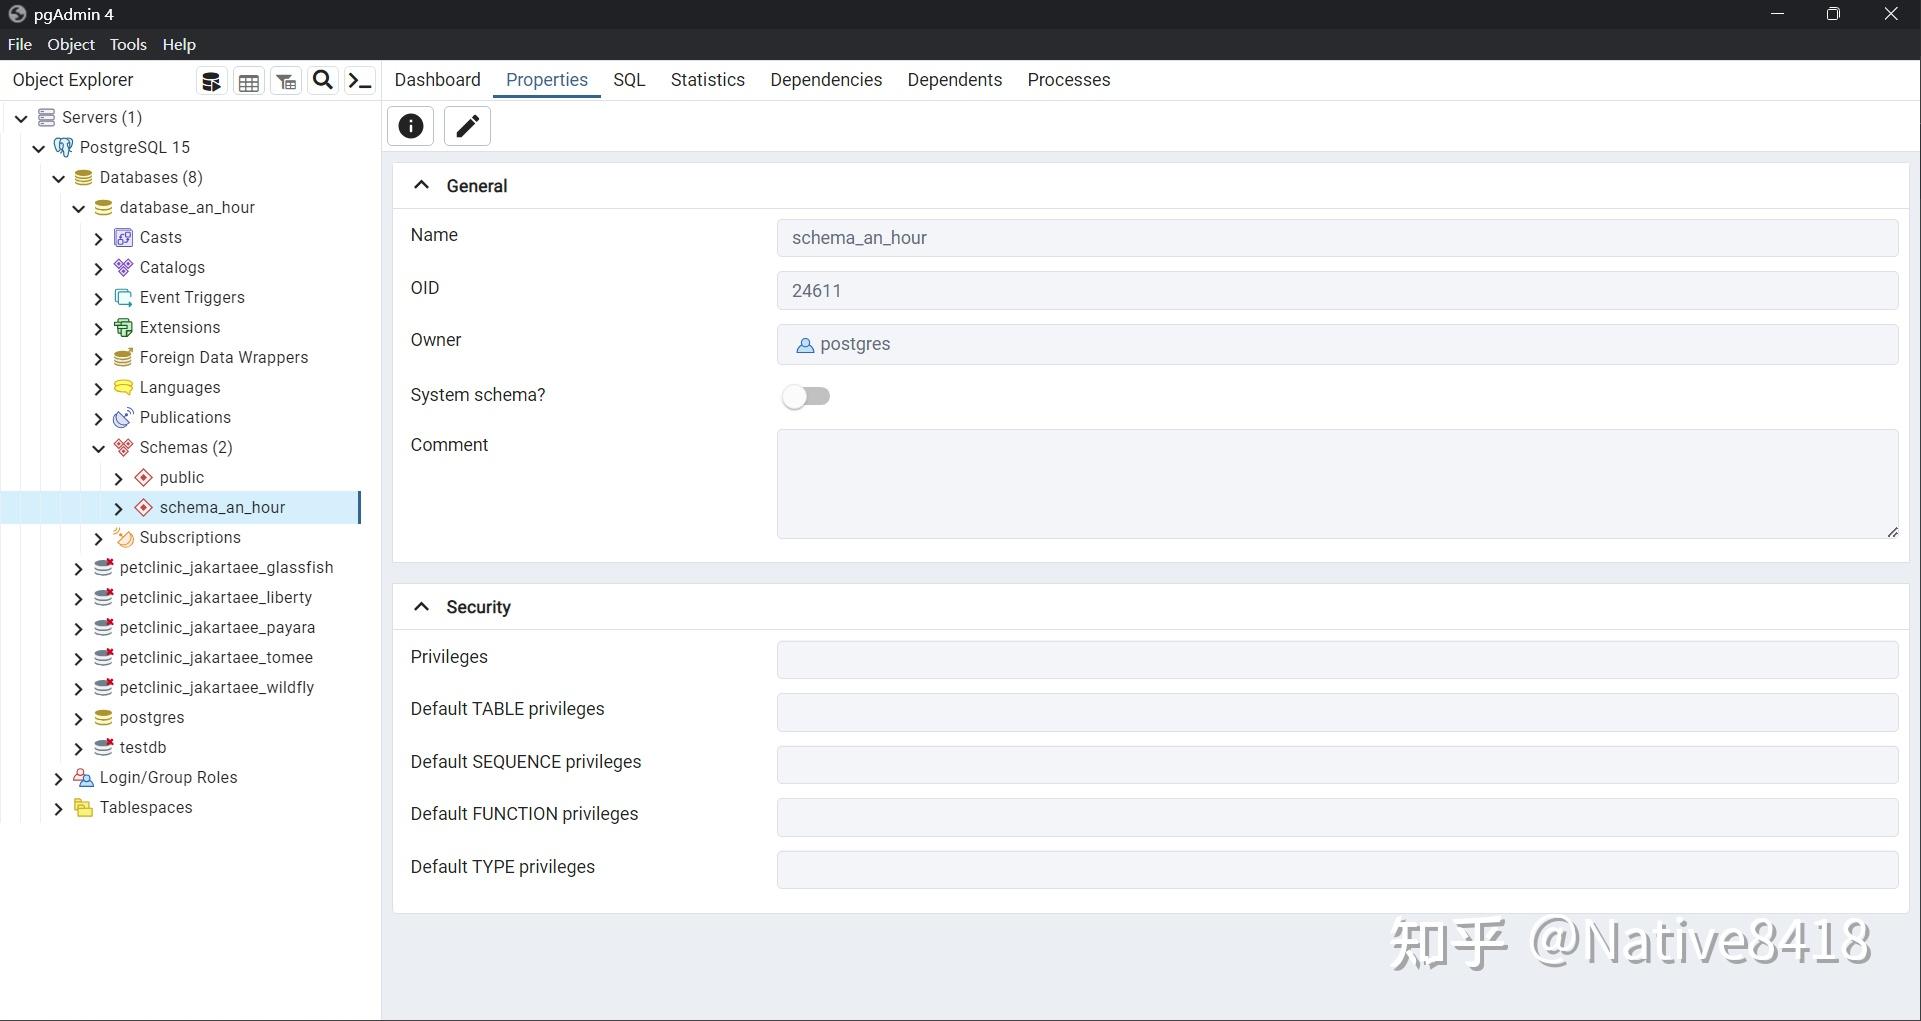Expand the Login/Group Roles arrow
The image size is (1921, 1021).
click(58, 778)
